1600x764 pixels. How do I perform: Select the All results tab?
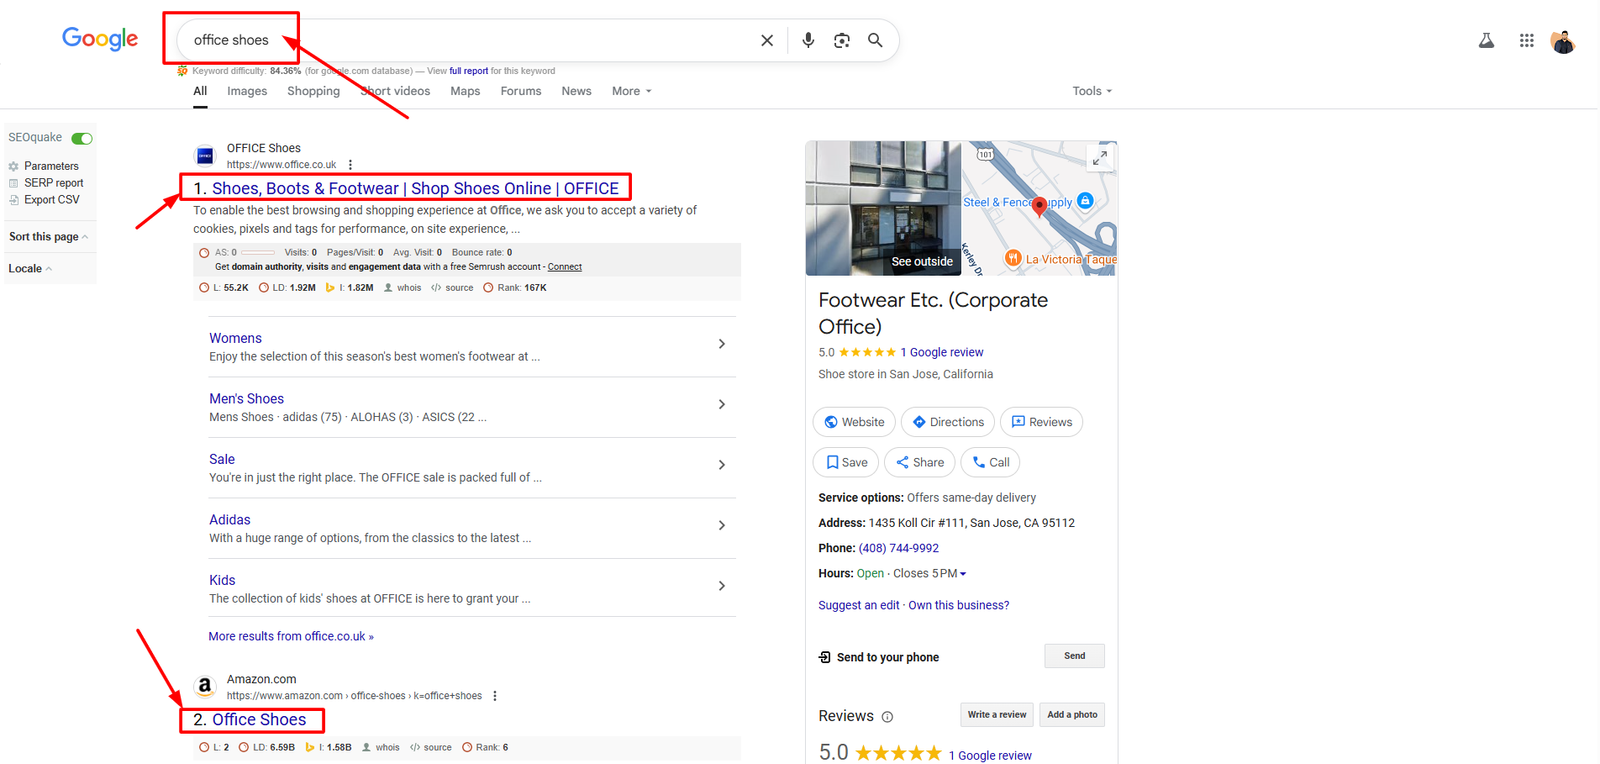200,91
